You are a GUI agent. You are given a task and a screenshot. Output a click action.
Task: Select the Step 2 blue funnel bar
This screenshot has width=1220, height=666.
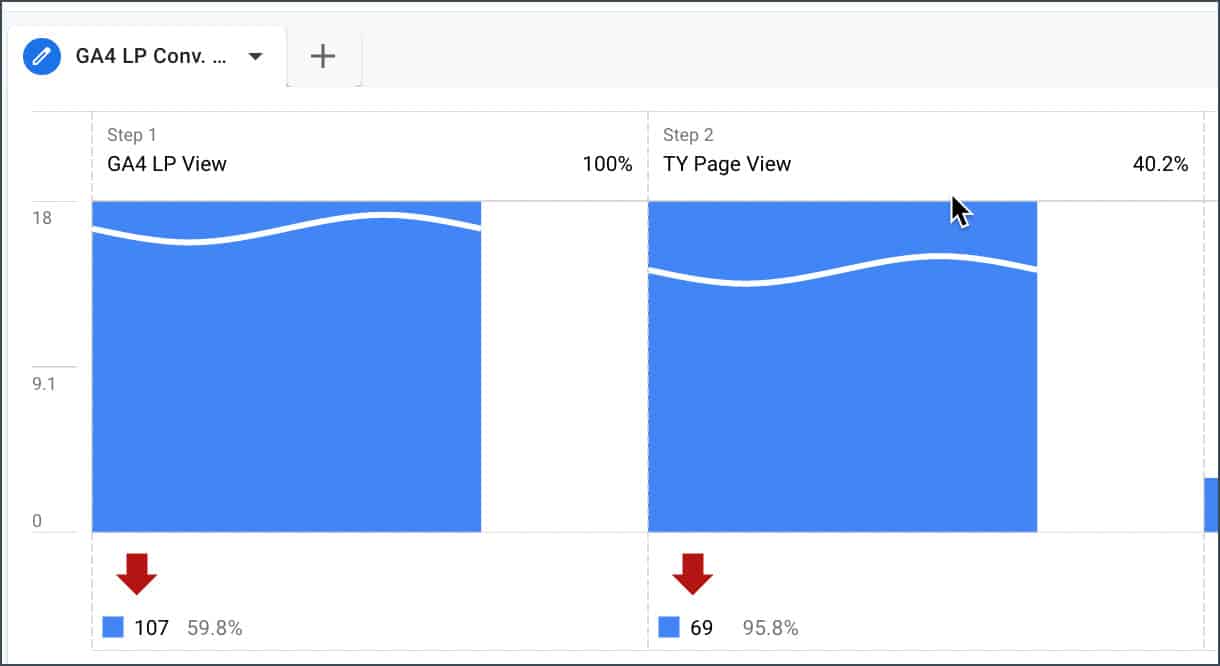coord(842,400)
